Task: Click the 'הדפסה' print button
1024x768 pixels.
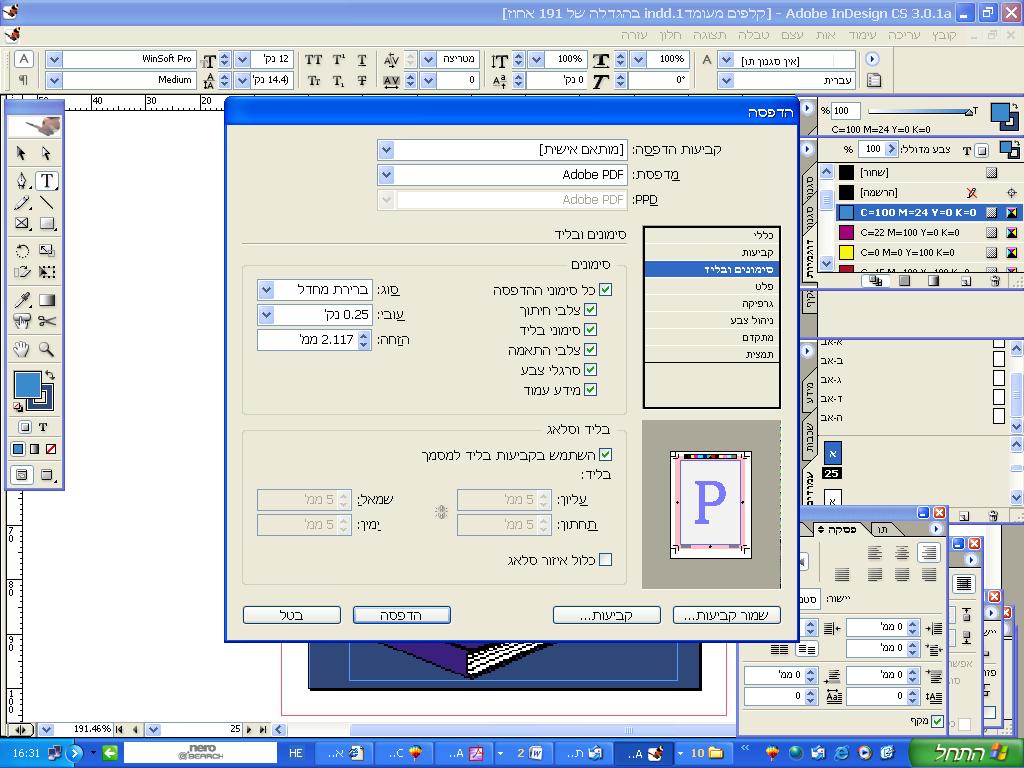Action: [401, 615]
